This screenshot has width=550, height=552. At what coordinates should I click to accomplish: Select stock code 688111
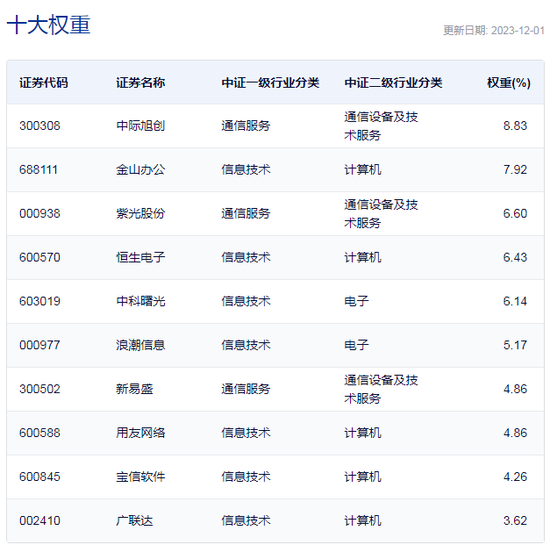pos(38,170)
